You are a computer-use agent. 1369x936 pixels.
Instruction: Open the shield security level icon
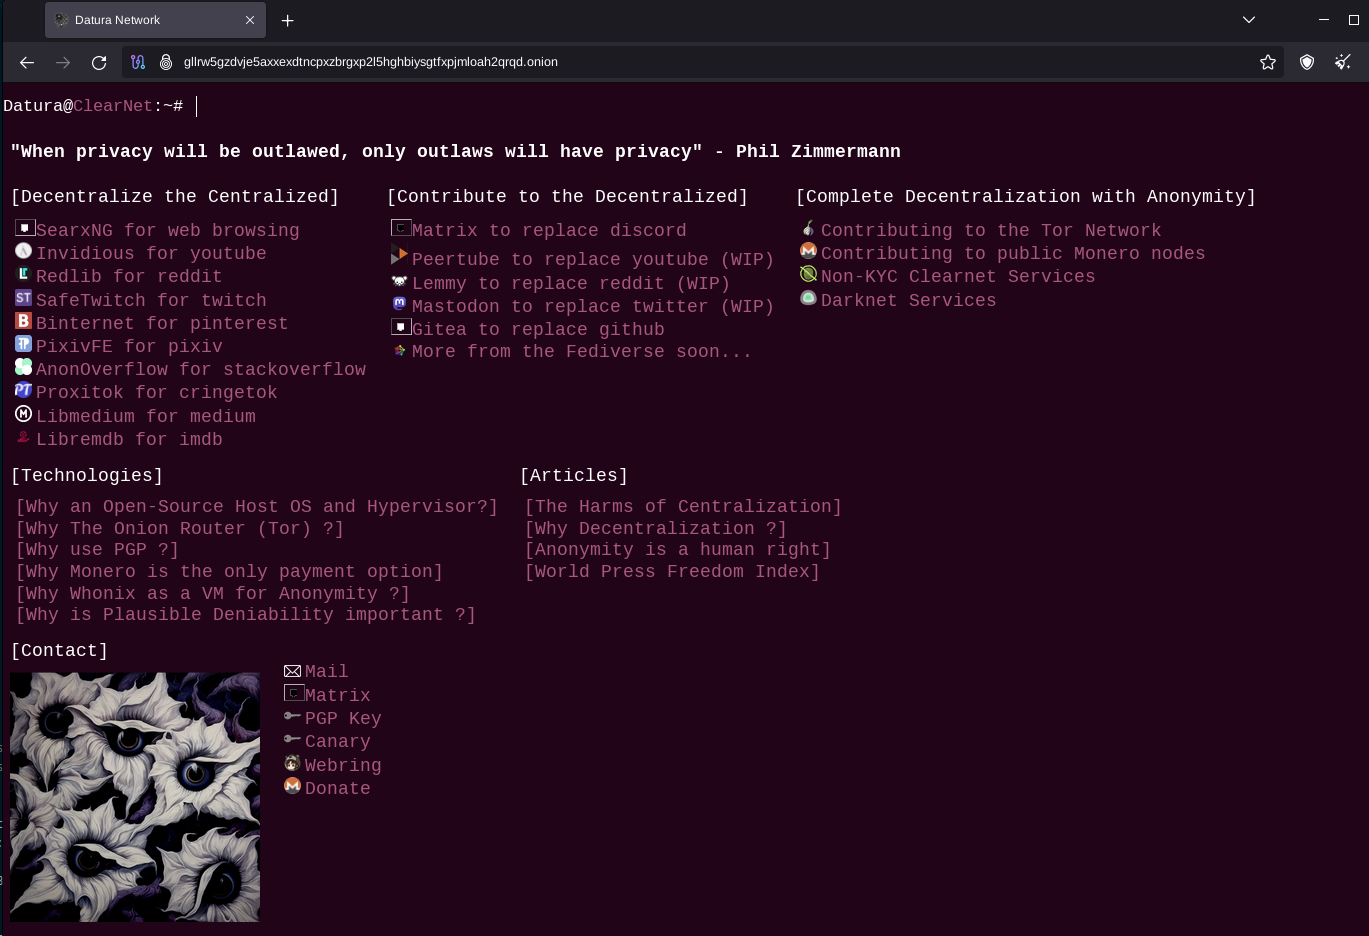(x=1307, y=62)
